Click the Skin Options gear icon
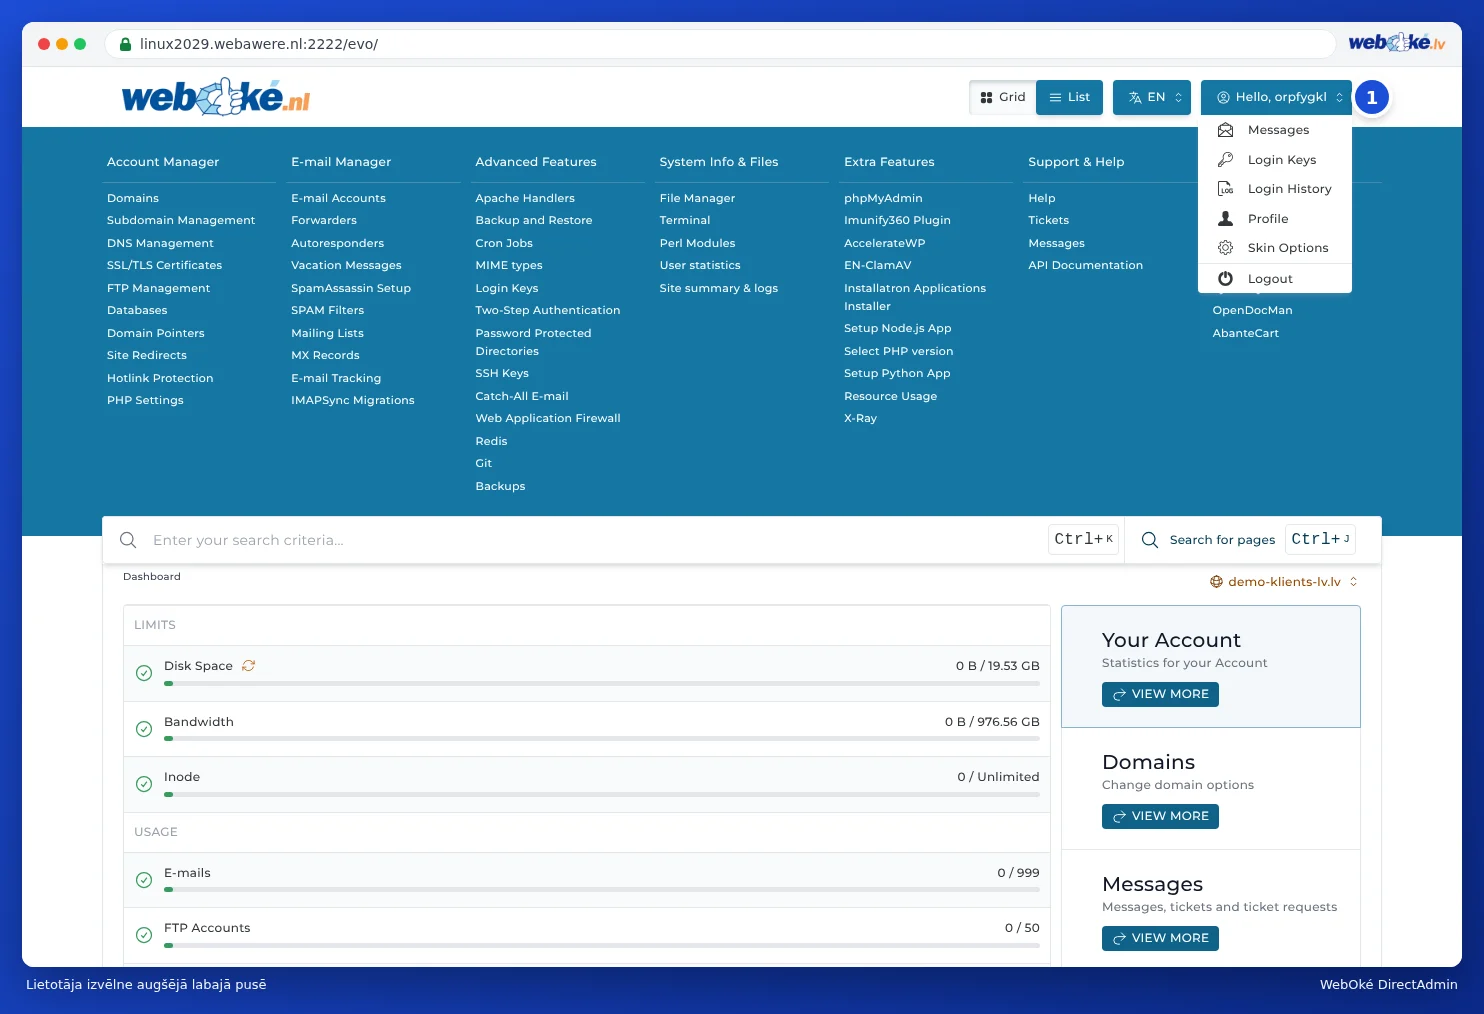Image resolution: width=1484 pixels, height=1014 pixels. click(x=1225, y=248)
